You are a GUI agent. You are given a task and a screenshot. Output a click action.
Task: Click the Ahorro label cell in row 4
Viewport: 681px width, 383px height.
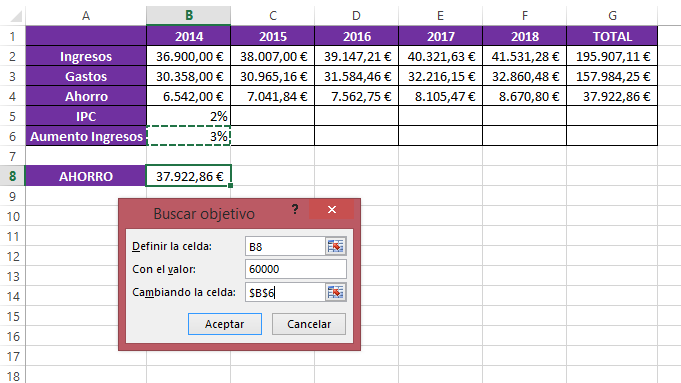[x=86, y=96]
